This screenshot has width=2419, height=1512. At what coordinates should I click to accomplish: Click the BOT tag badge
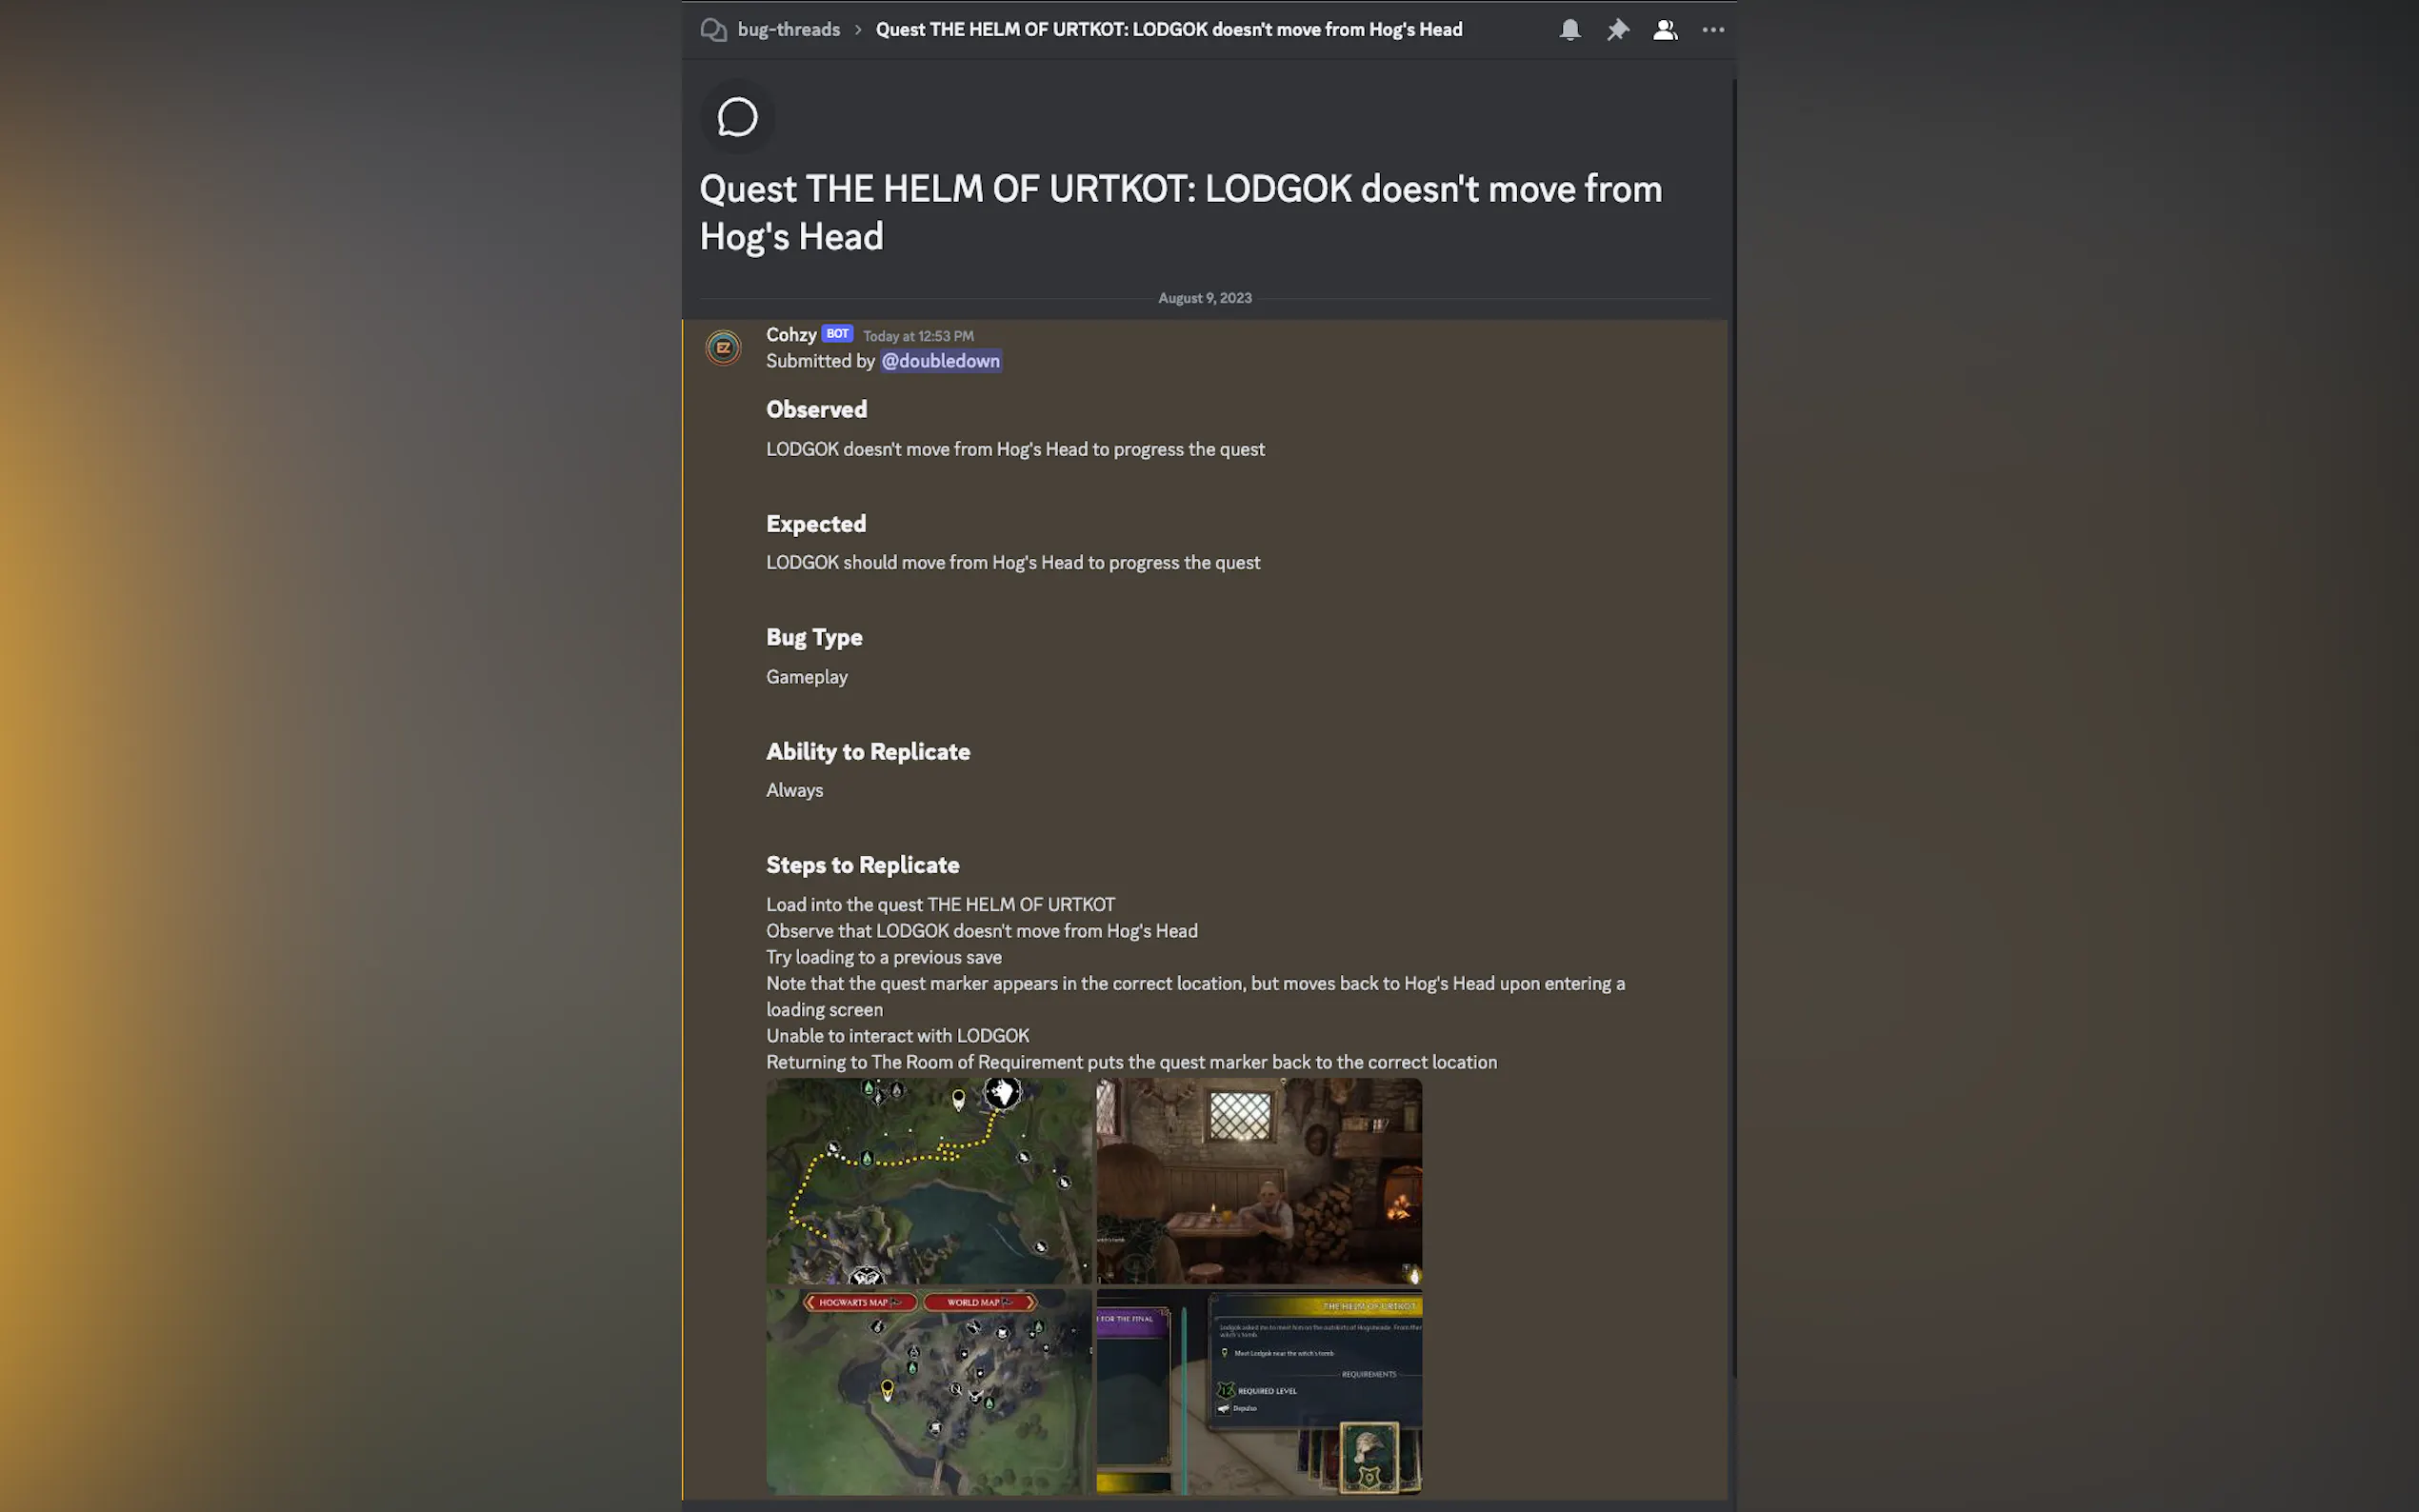click(837, 334)
